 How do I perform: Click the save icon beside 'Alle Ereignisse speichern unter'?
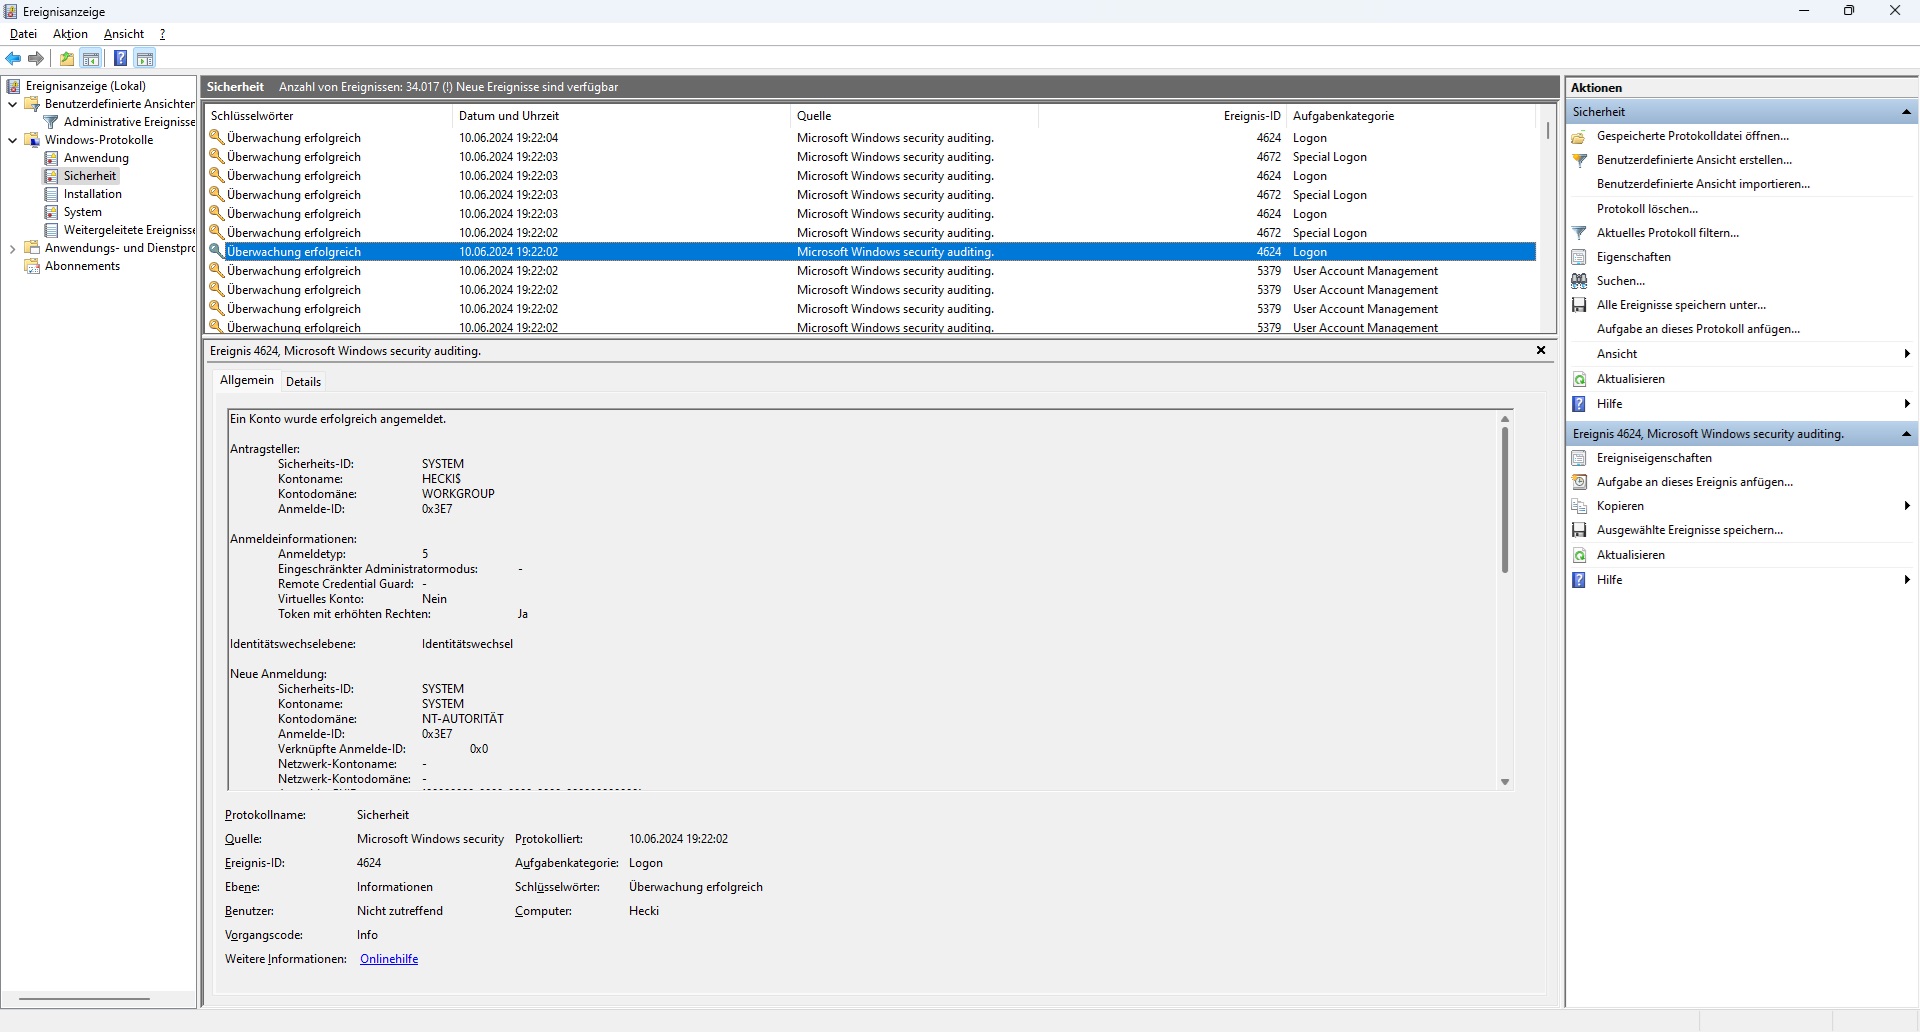[x=1580, y=305]
